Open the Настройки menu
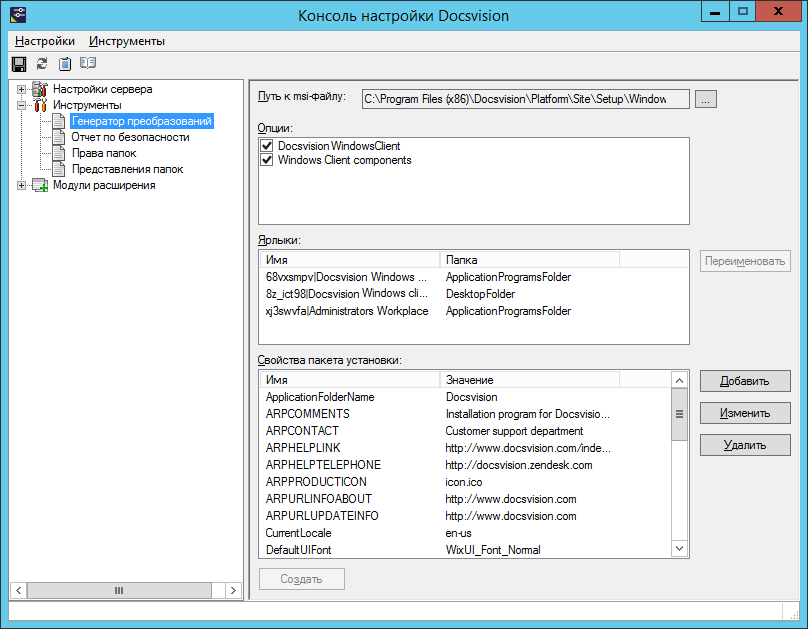This screenshot has width=808, height=629. tap(45, 41)
